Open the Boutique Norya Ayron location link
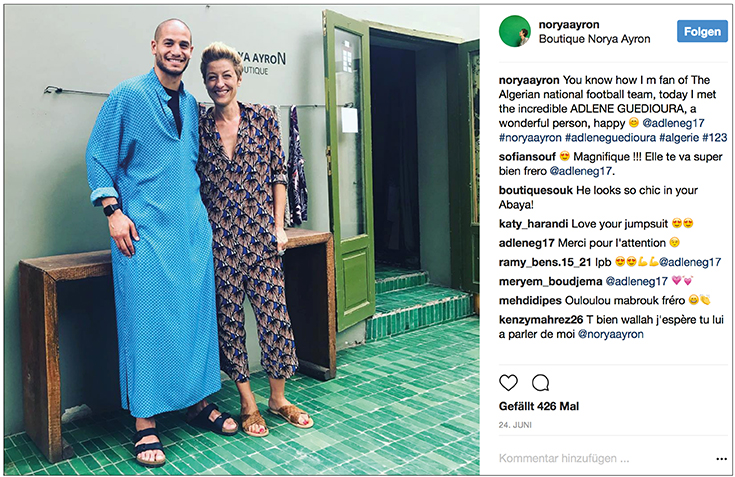Screen dimensions: 735x477 click(594, 39)
